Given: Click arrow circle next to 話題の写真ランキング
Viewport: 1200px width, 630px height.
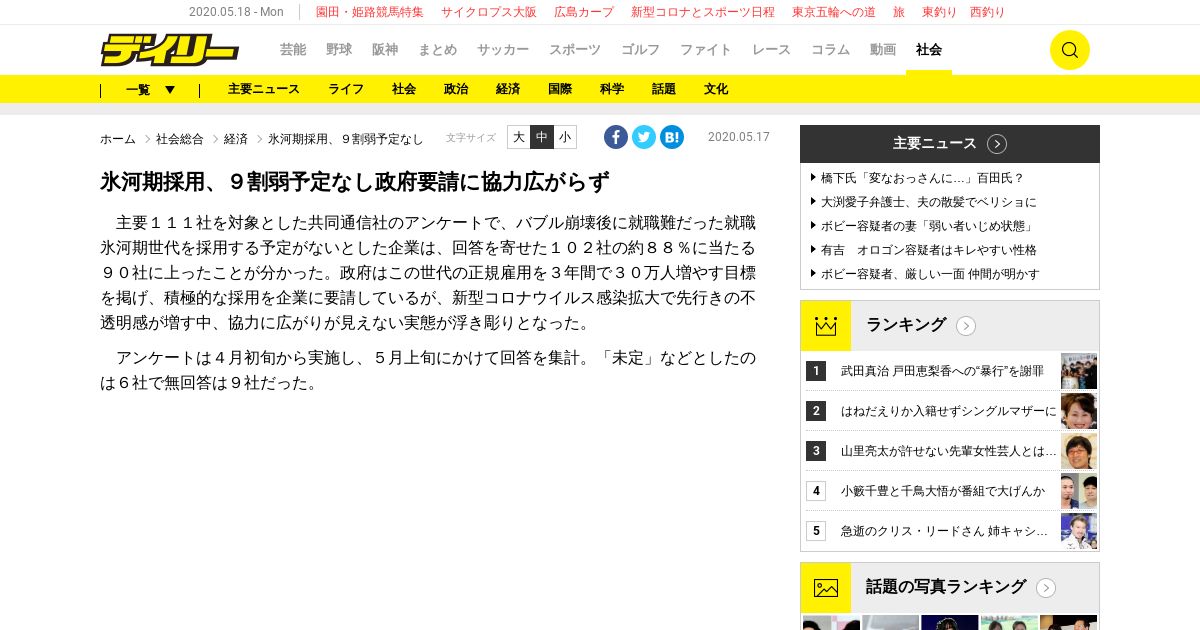Looking at the screenshot, I should click(1046, 588).
